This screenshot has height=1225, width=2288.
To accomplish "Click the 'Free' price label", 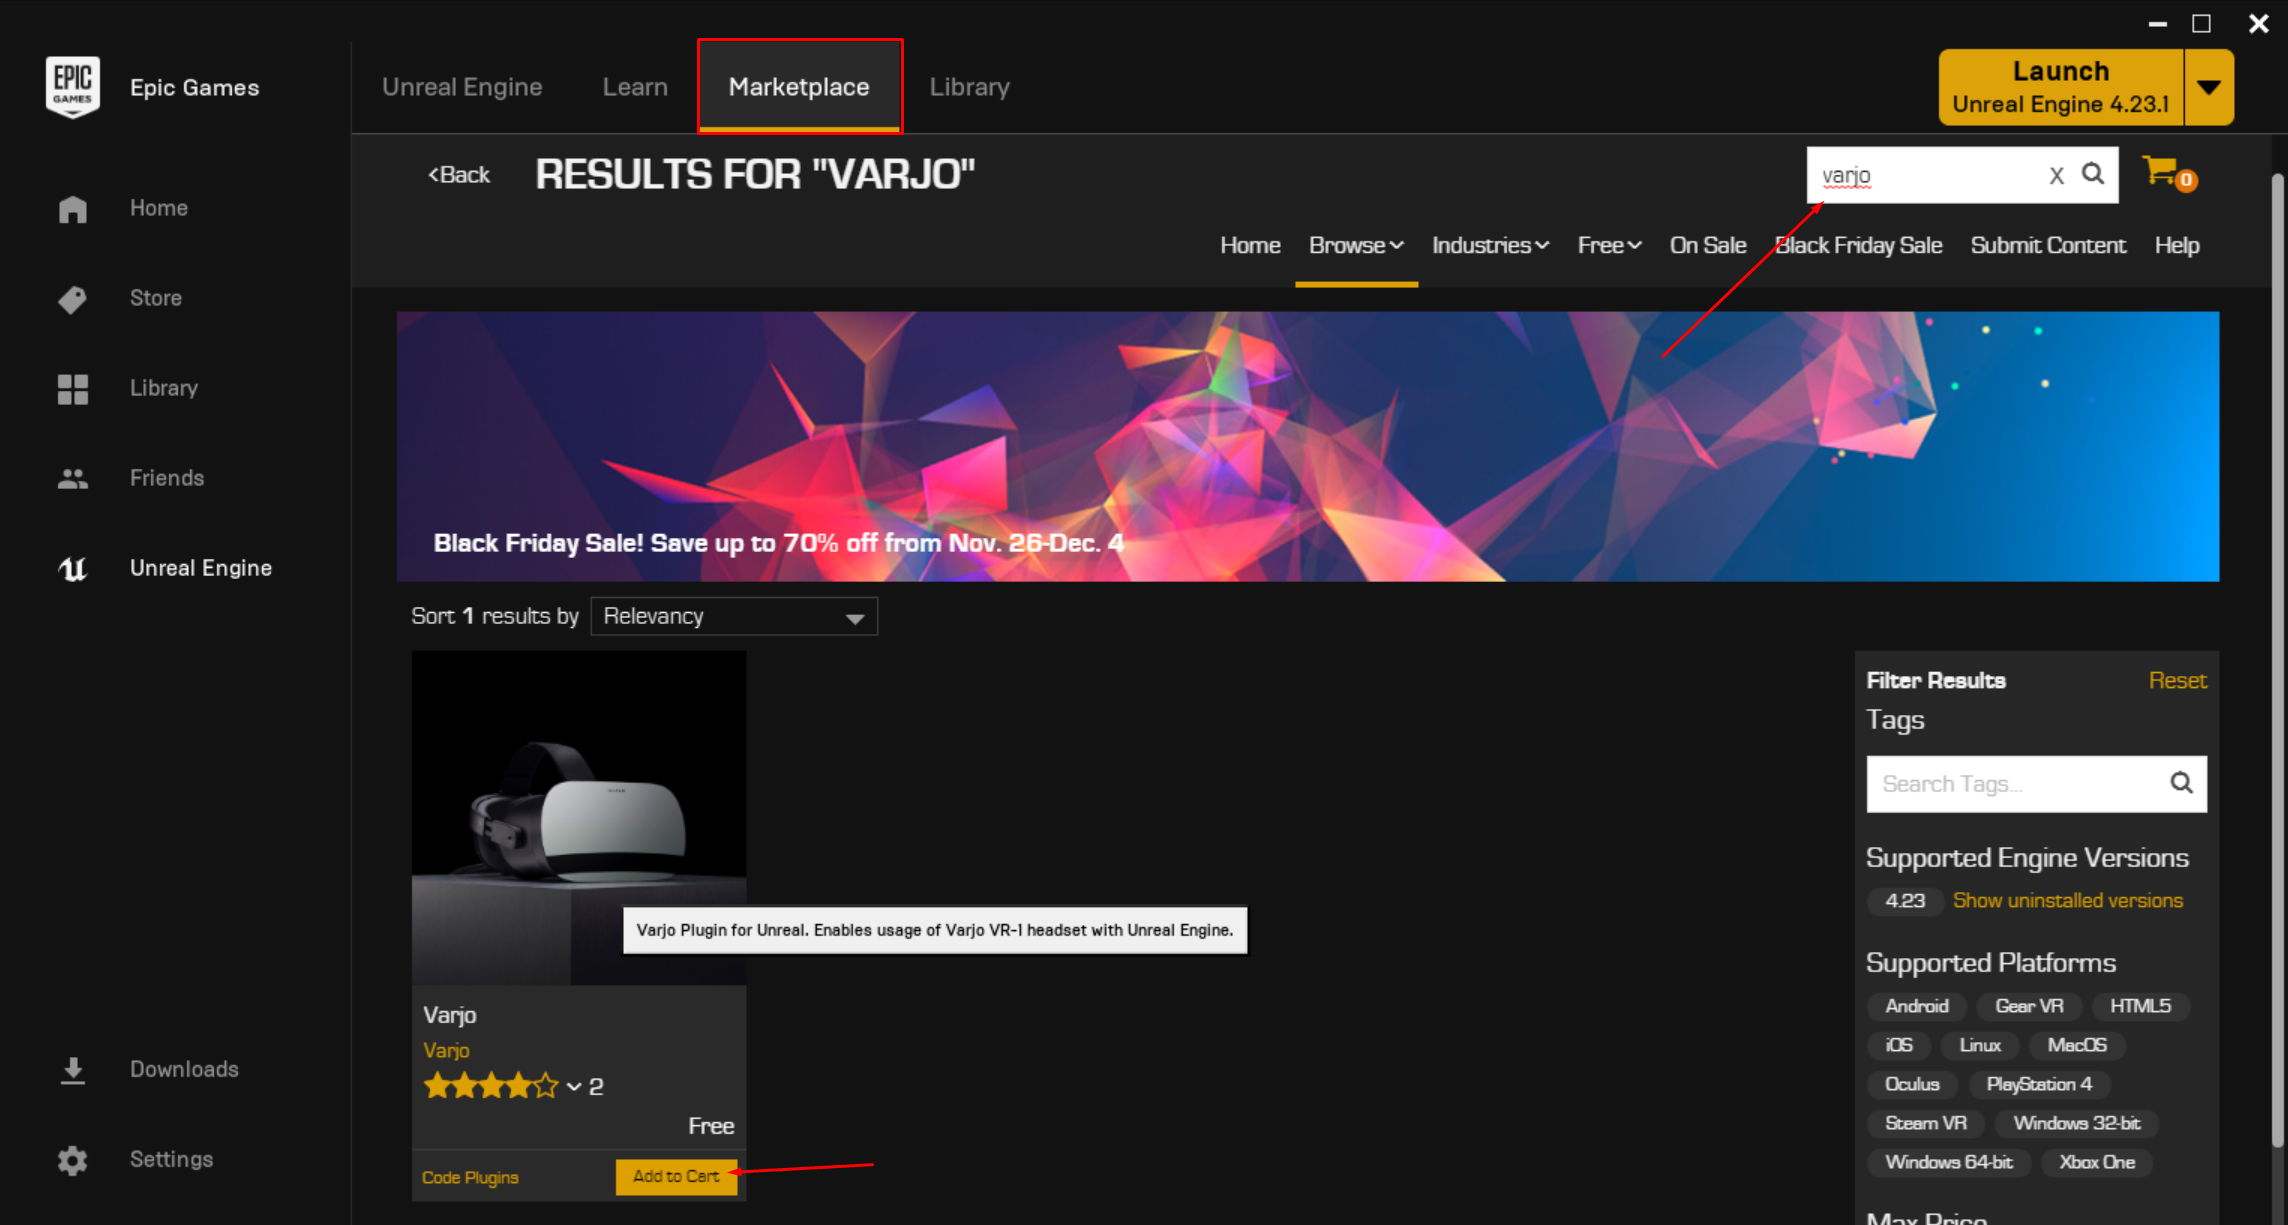I will coord(711,1126).
